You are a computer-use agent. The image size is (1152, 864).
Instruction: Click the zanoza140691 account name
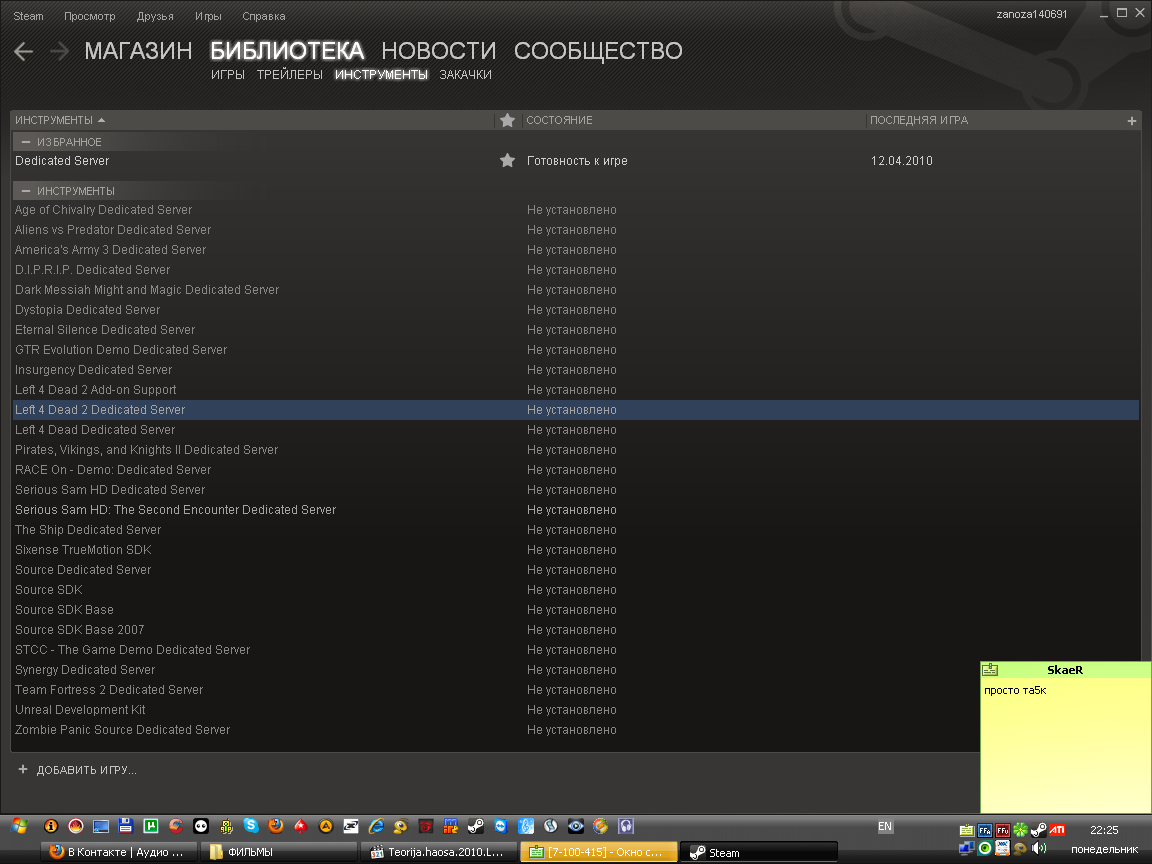(x=1032, y=14)
